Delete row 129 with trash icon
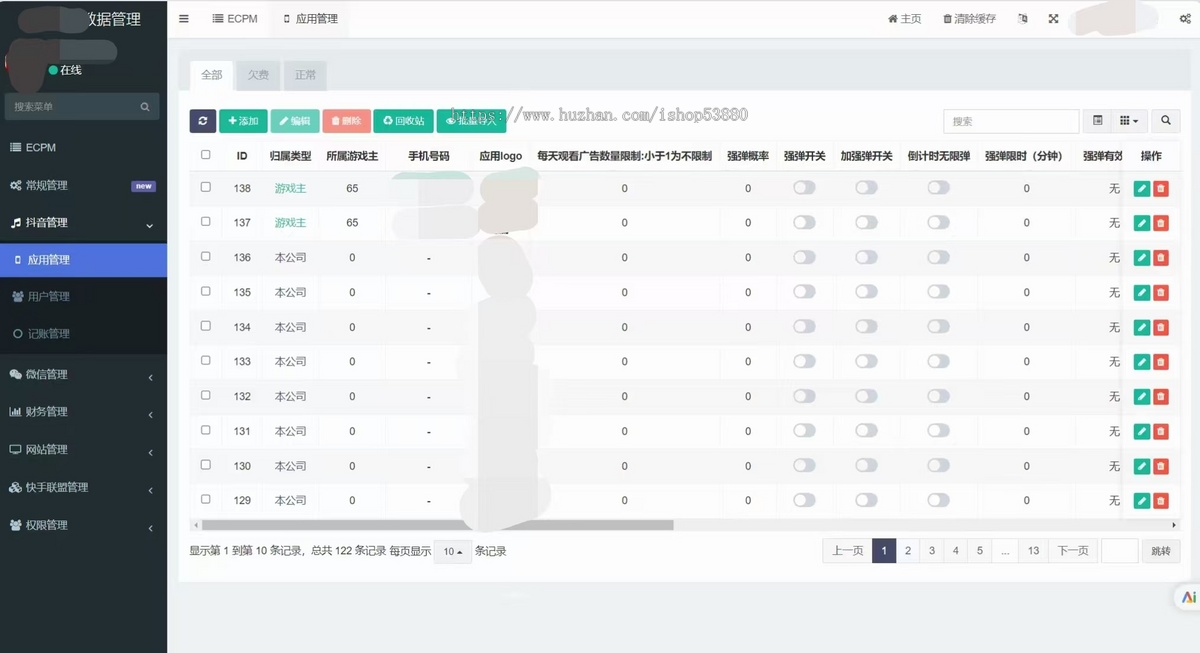 1160,501
